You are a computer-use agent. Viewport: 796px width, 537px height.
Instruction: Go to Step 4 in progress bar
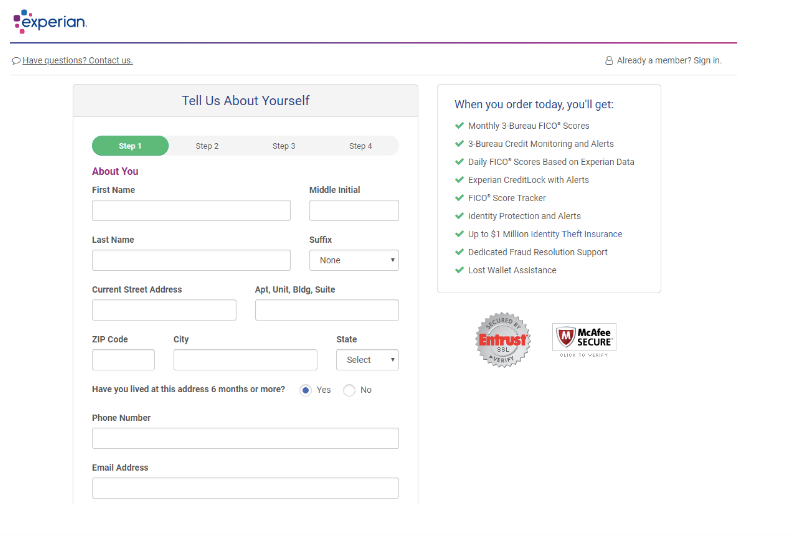pyautogui.click(x=360, y=146)
